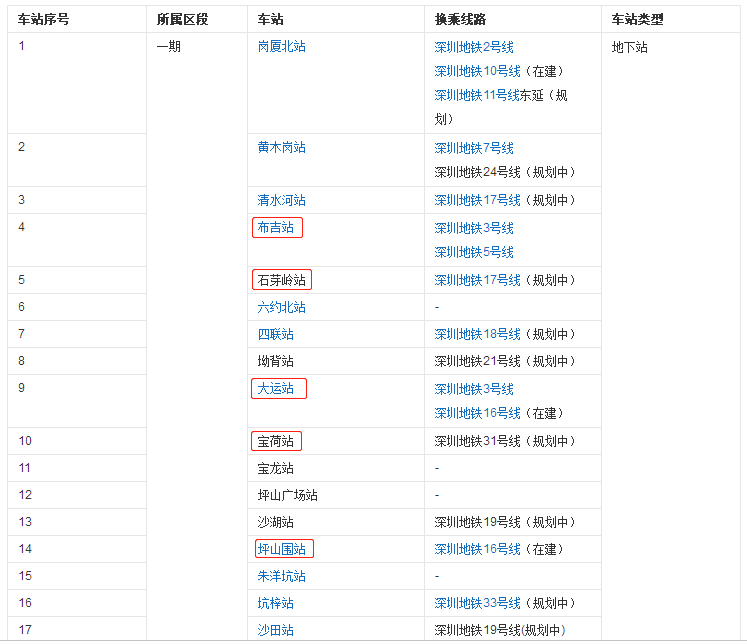This screenshot has height=644, width=747.
Task: Open the 布吉站 station link
Action: coord(275,228)
